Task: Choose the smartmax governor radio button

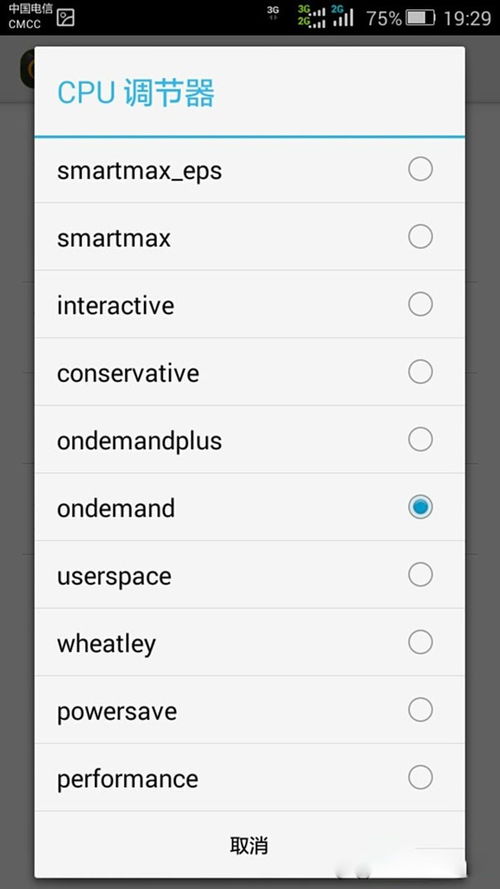Action: [x=420, y=236]
